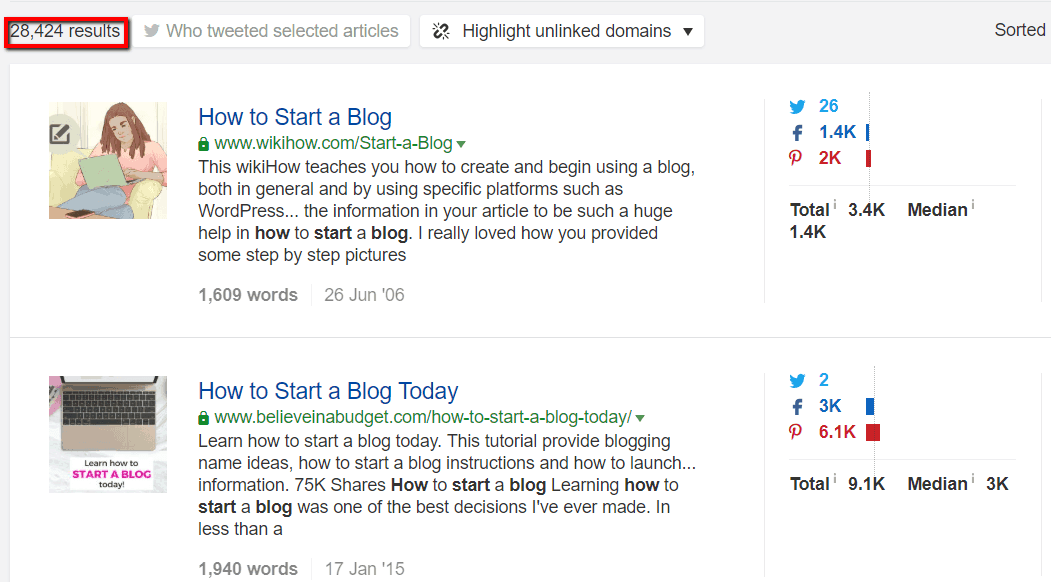Screen dimensions: 1051x582
Task: Click the unlinked-domains highlight icon
Action: 441,31
